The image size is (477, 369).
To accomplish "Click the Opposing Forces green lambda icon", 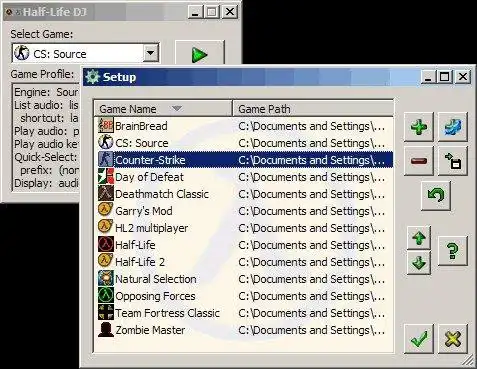I will [106, 295].
